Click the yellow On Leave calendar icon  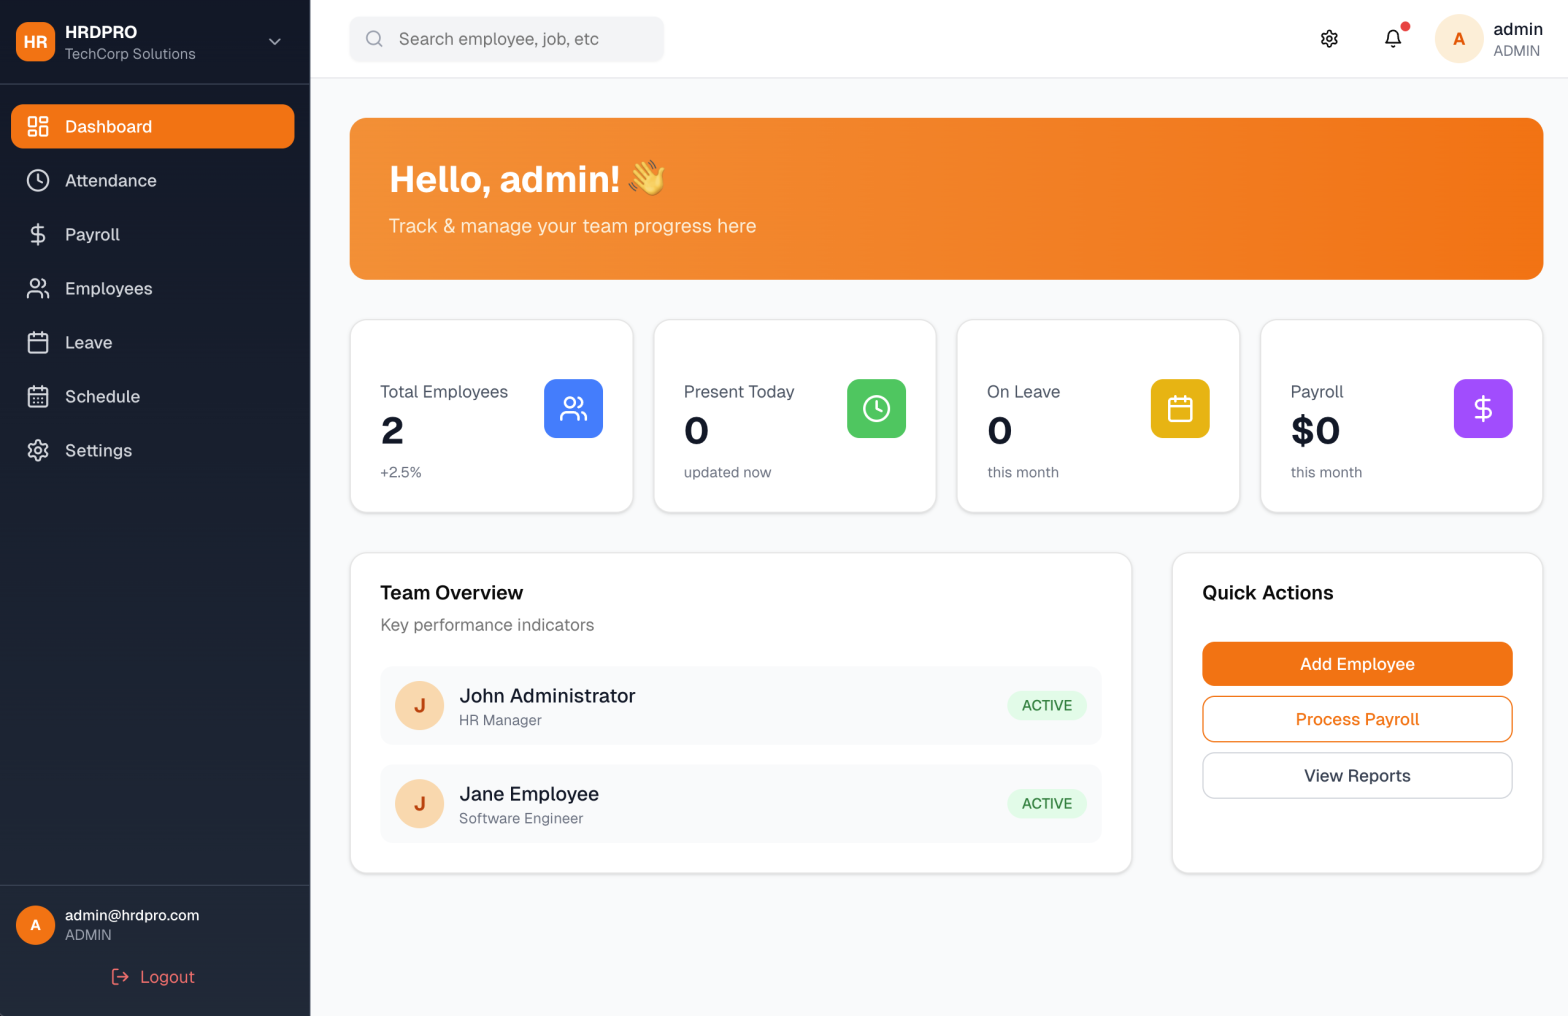1180,408
